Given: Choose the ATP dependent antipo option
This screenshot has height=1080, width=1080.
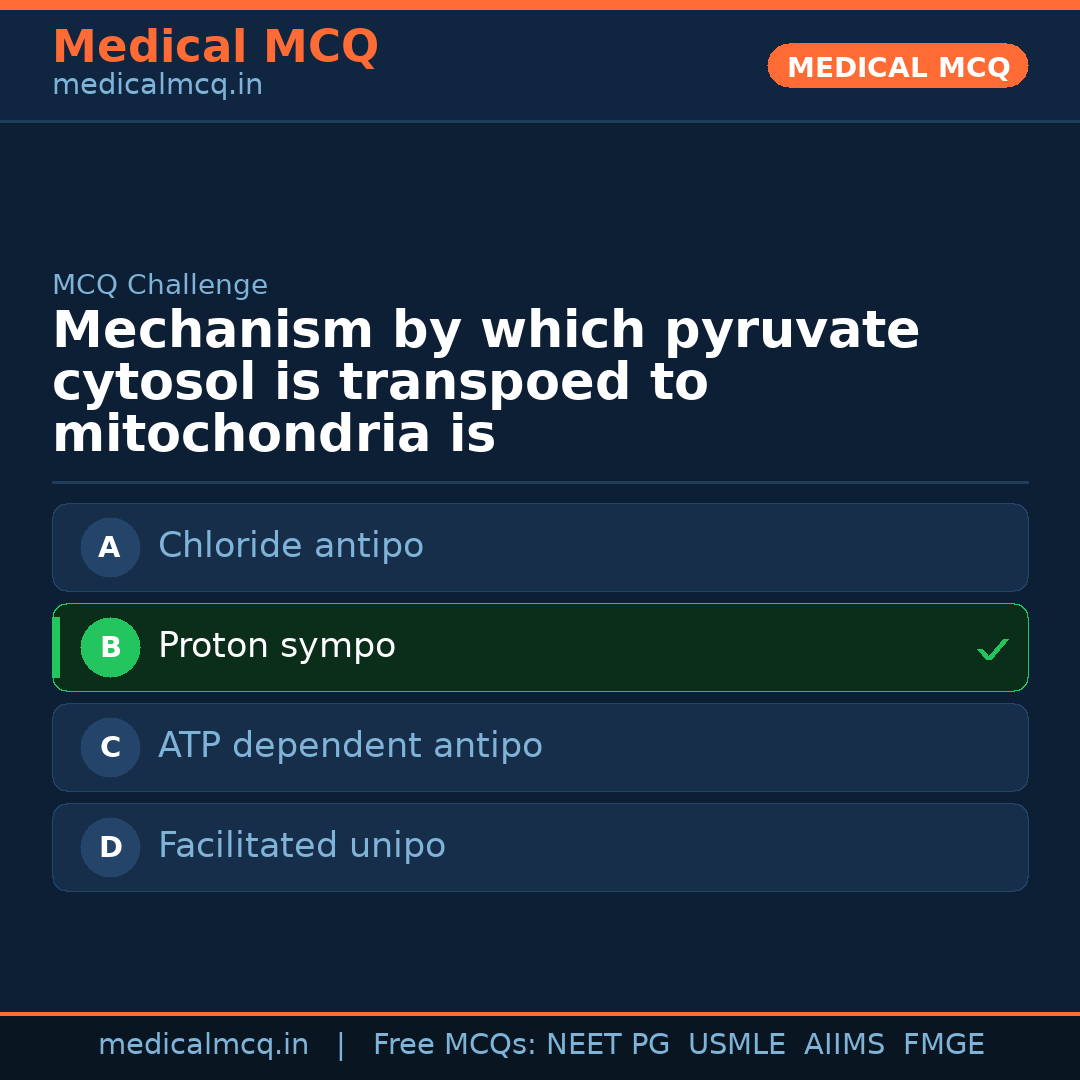Looking at the screenshot, I should [350, 746].
